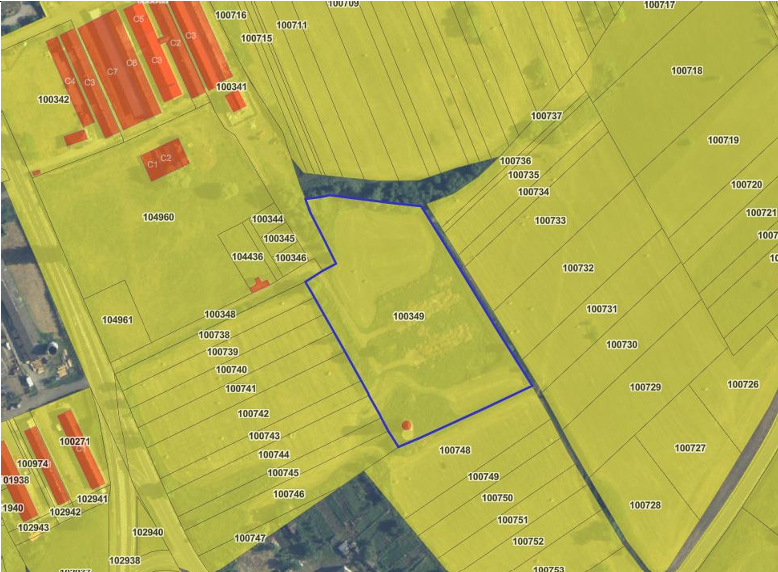Click the red building labeled C4
This screenshot has height=572, width=778.
coord(69,81)
